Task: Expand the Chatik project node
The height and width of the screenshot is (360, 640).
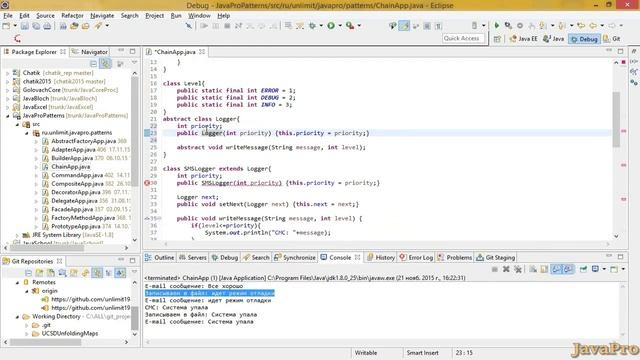Action: [x=7, y=73]
